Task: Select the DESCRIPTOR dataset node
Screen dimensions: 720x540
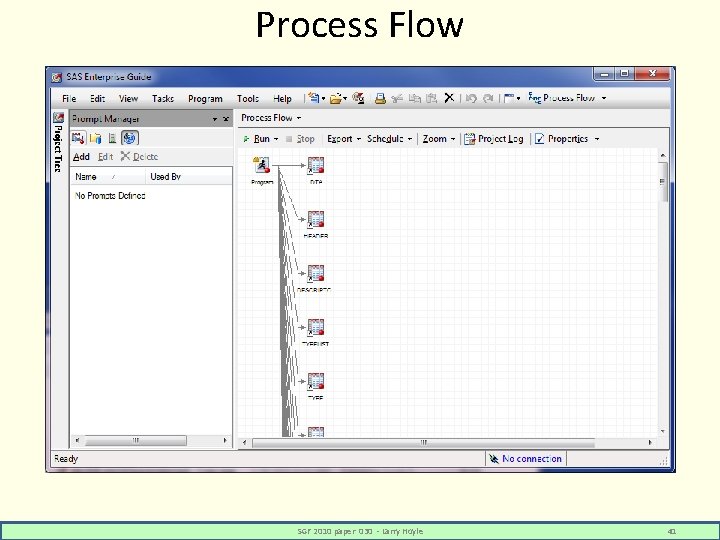Action: tap(315, 278)
